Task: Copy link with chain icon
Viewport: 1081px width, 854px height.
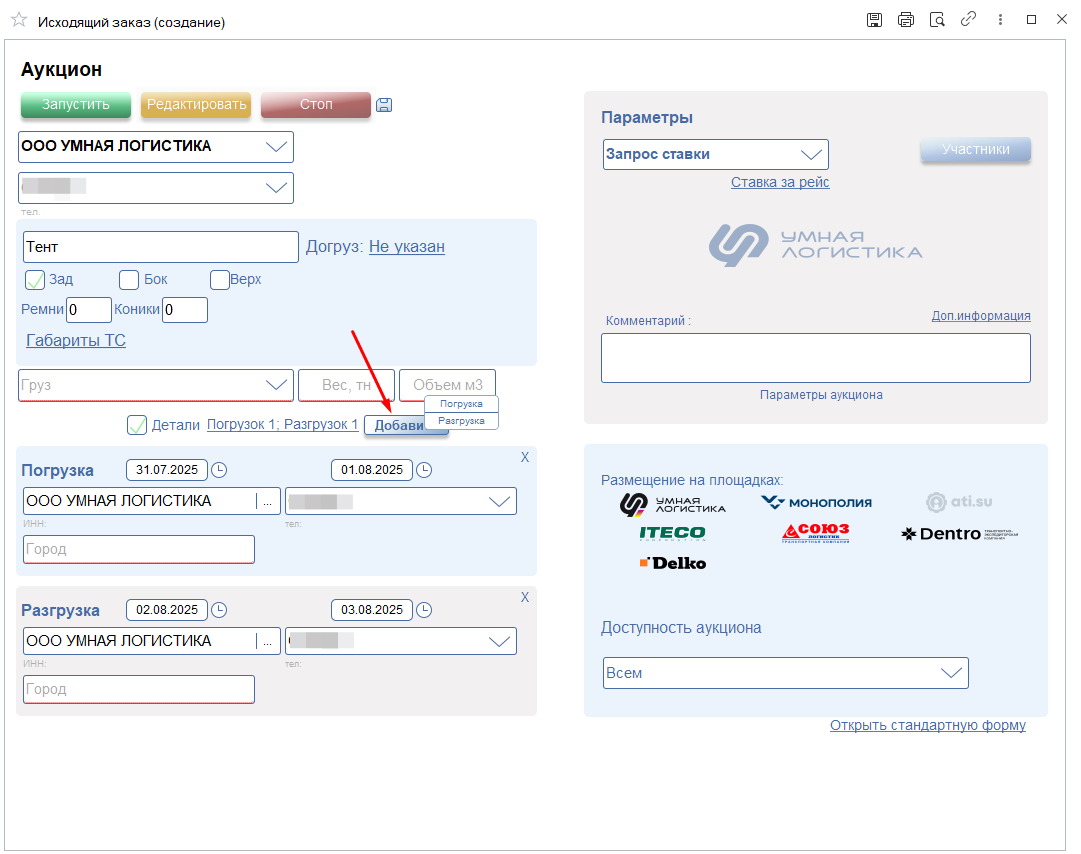Action: tap(969, 19)
